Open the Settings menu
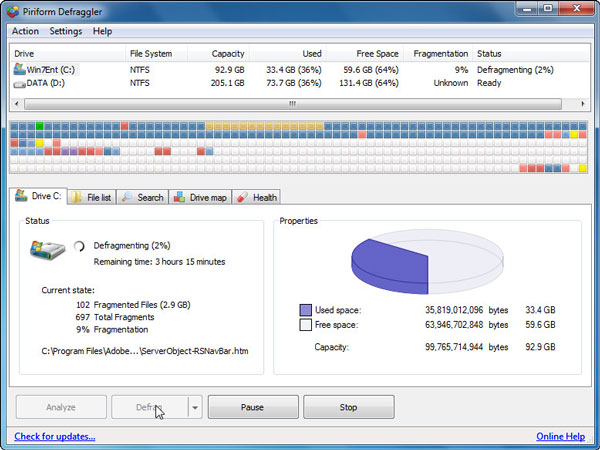Image resolution: width=600 pixels, height=450 pixels. [x=66, y=31]
